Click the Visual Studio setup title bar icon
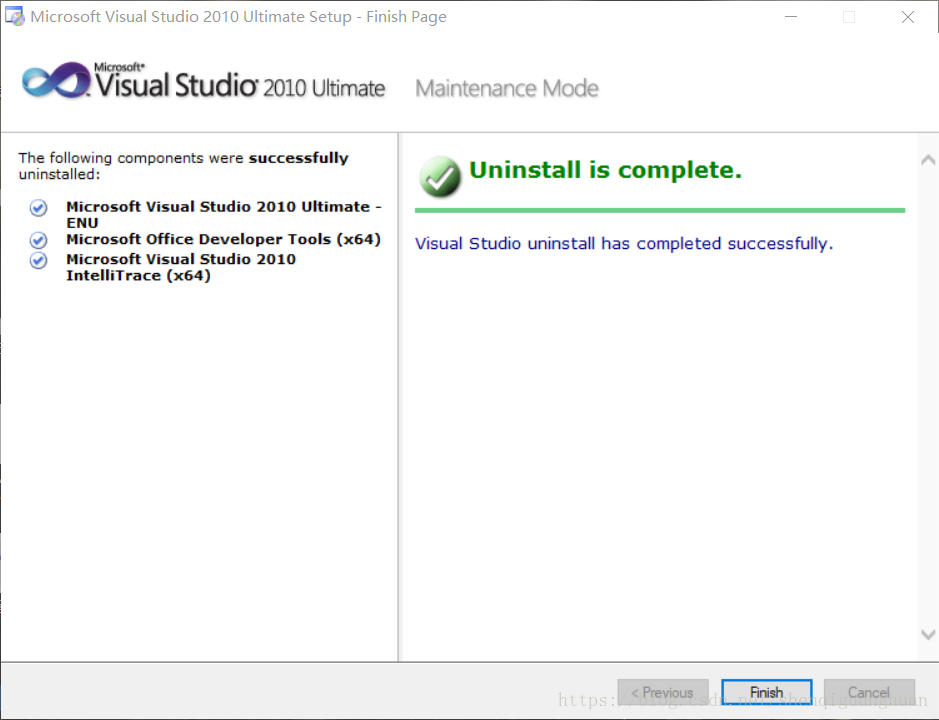Viewport: 939px width, 720px height. pyautogui.click(x=14, y=16)
